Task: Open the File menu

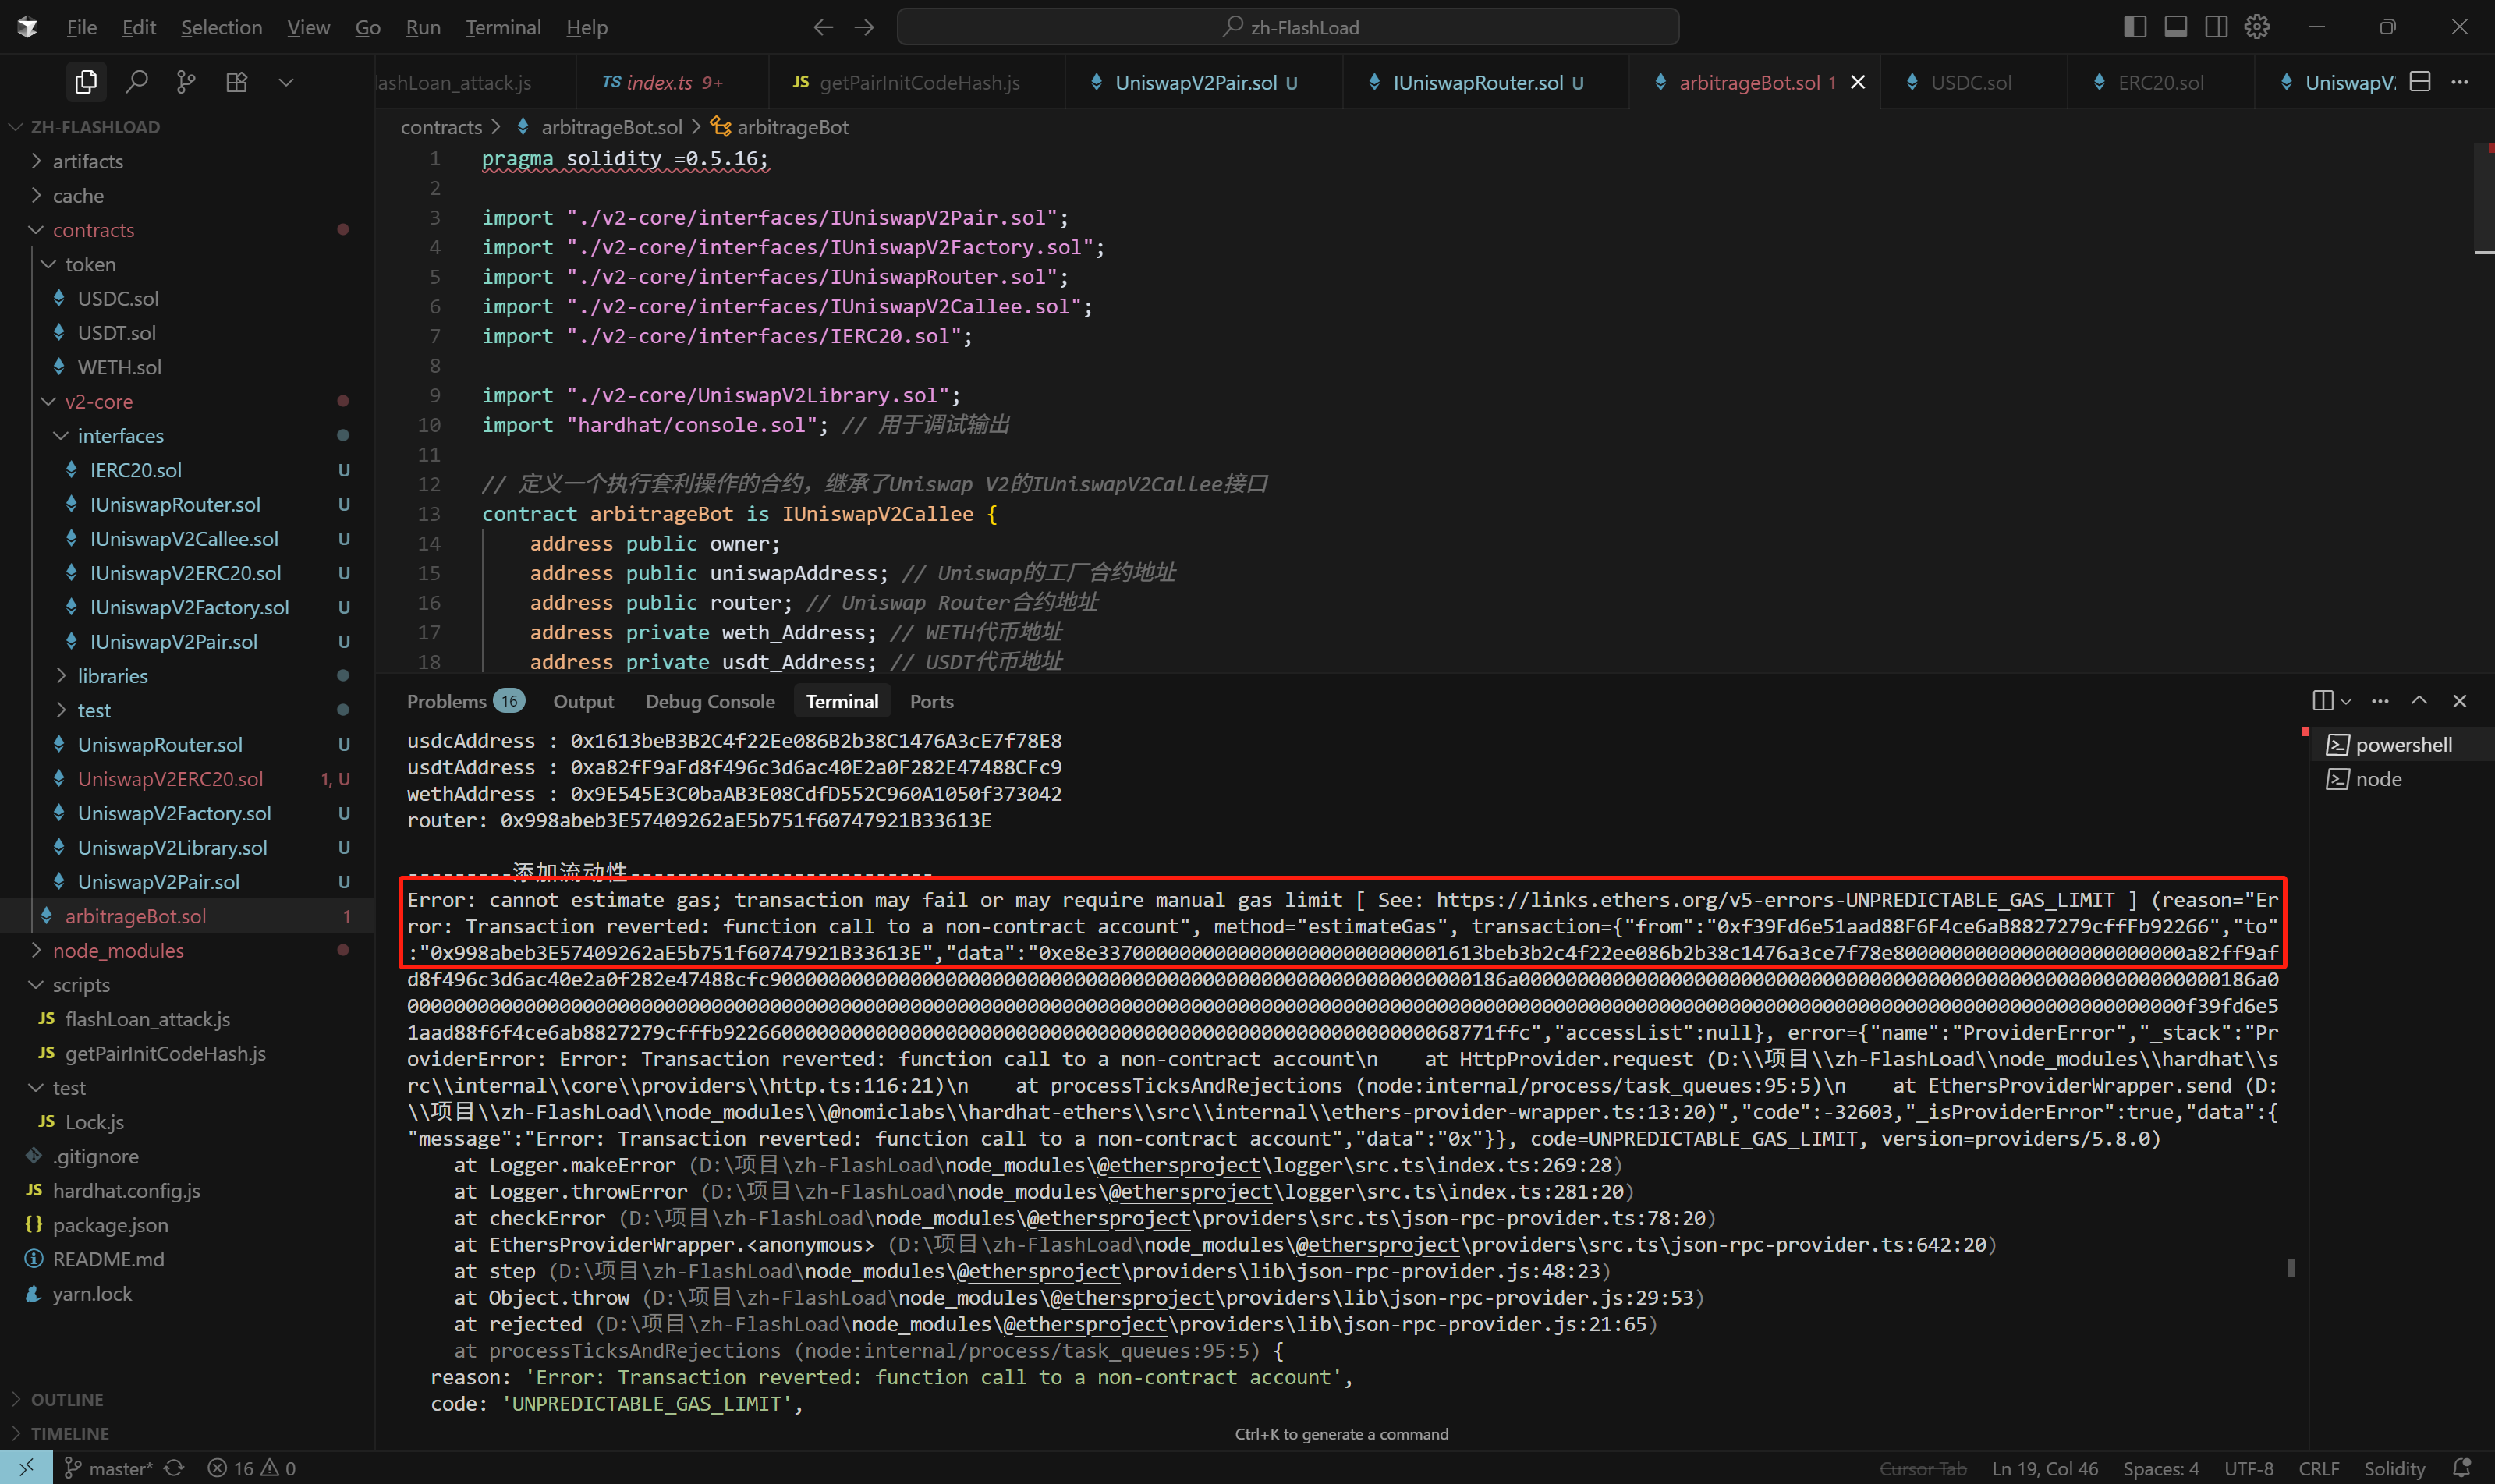Action: pyautogui.click(x=82, y=27)
